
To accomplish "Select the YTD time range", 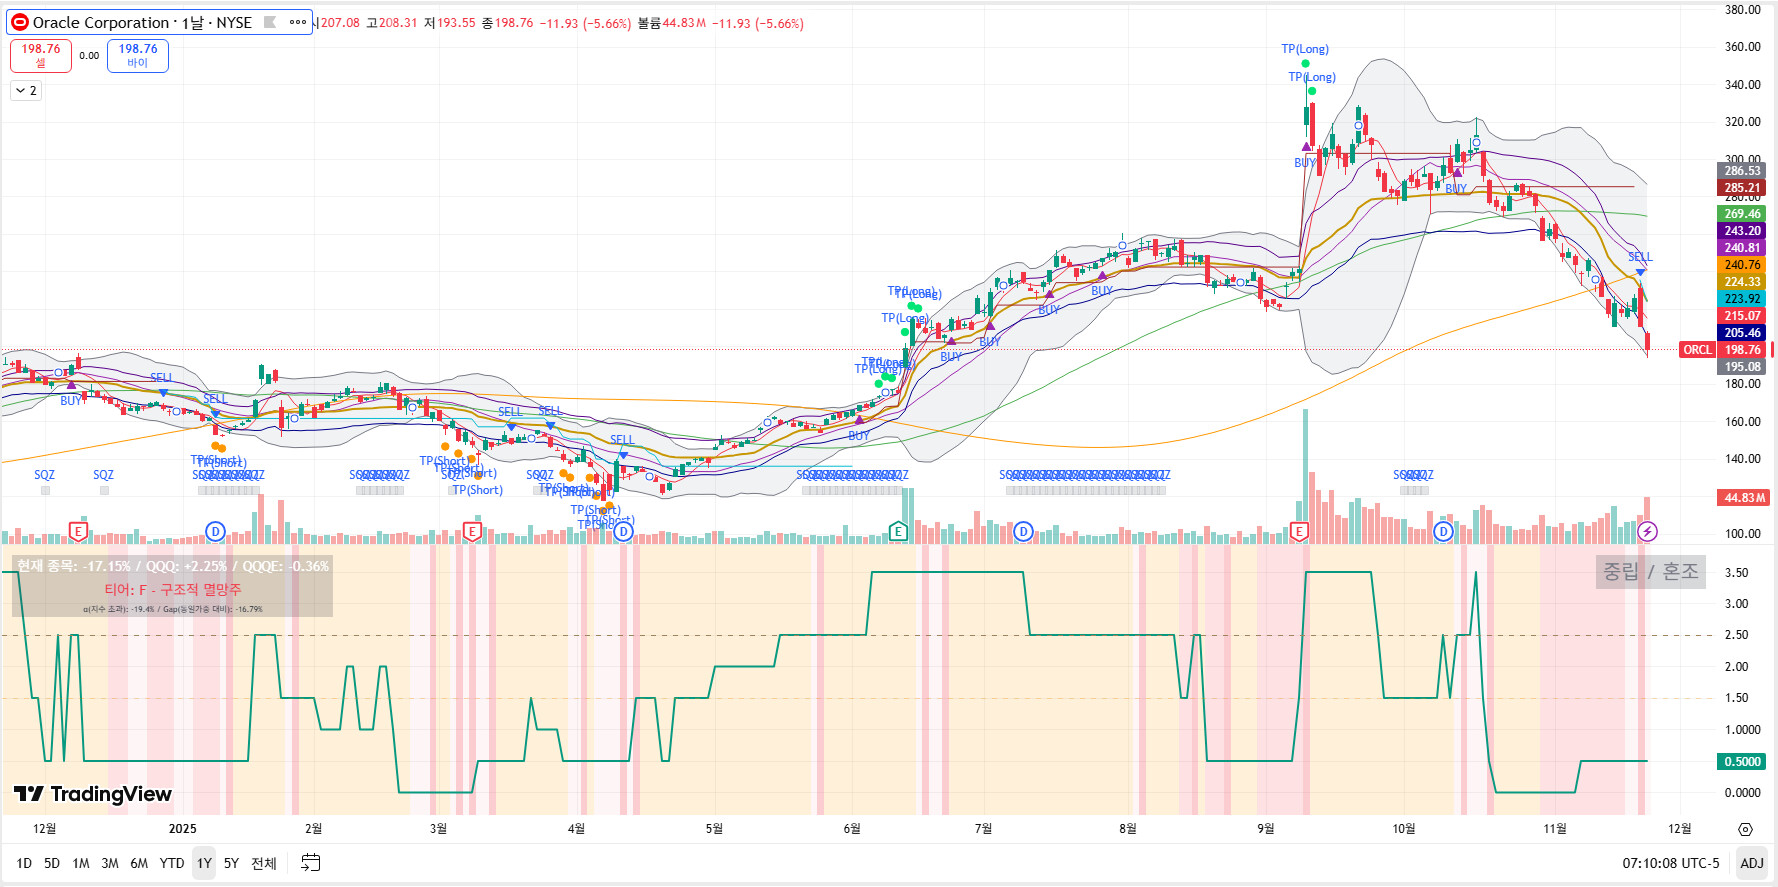I will (x=172, y=863).
